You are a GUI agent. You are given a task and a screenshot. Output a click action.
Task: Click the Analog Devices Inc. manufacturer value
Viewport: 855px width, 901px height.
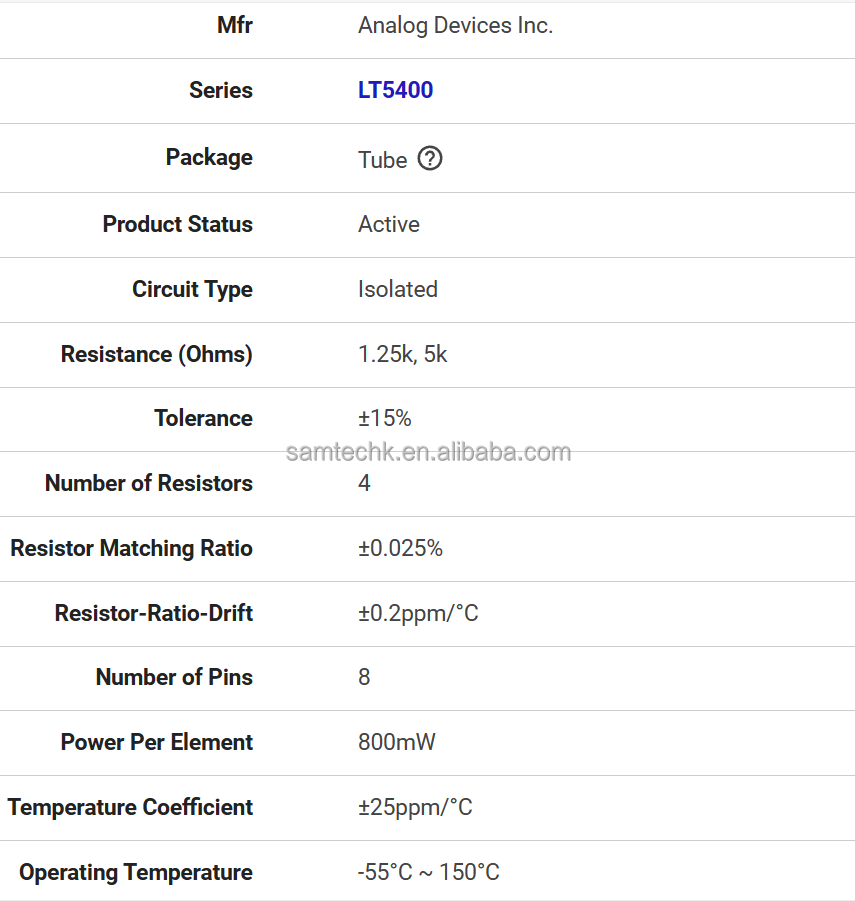click(455, 26)
